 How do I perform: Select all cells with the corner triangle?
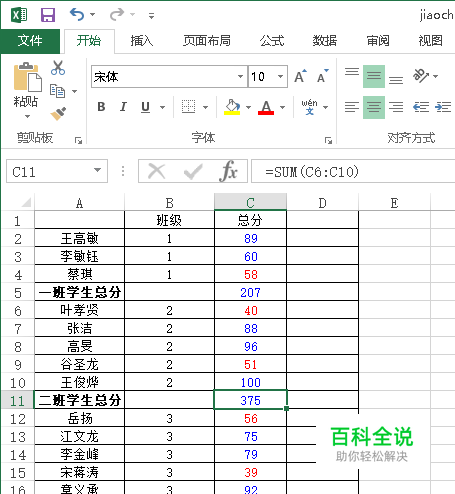coord(26,202)
